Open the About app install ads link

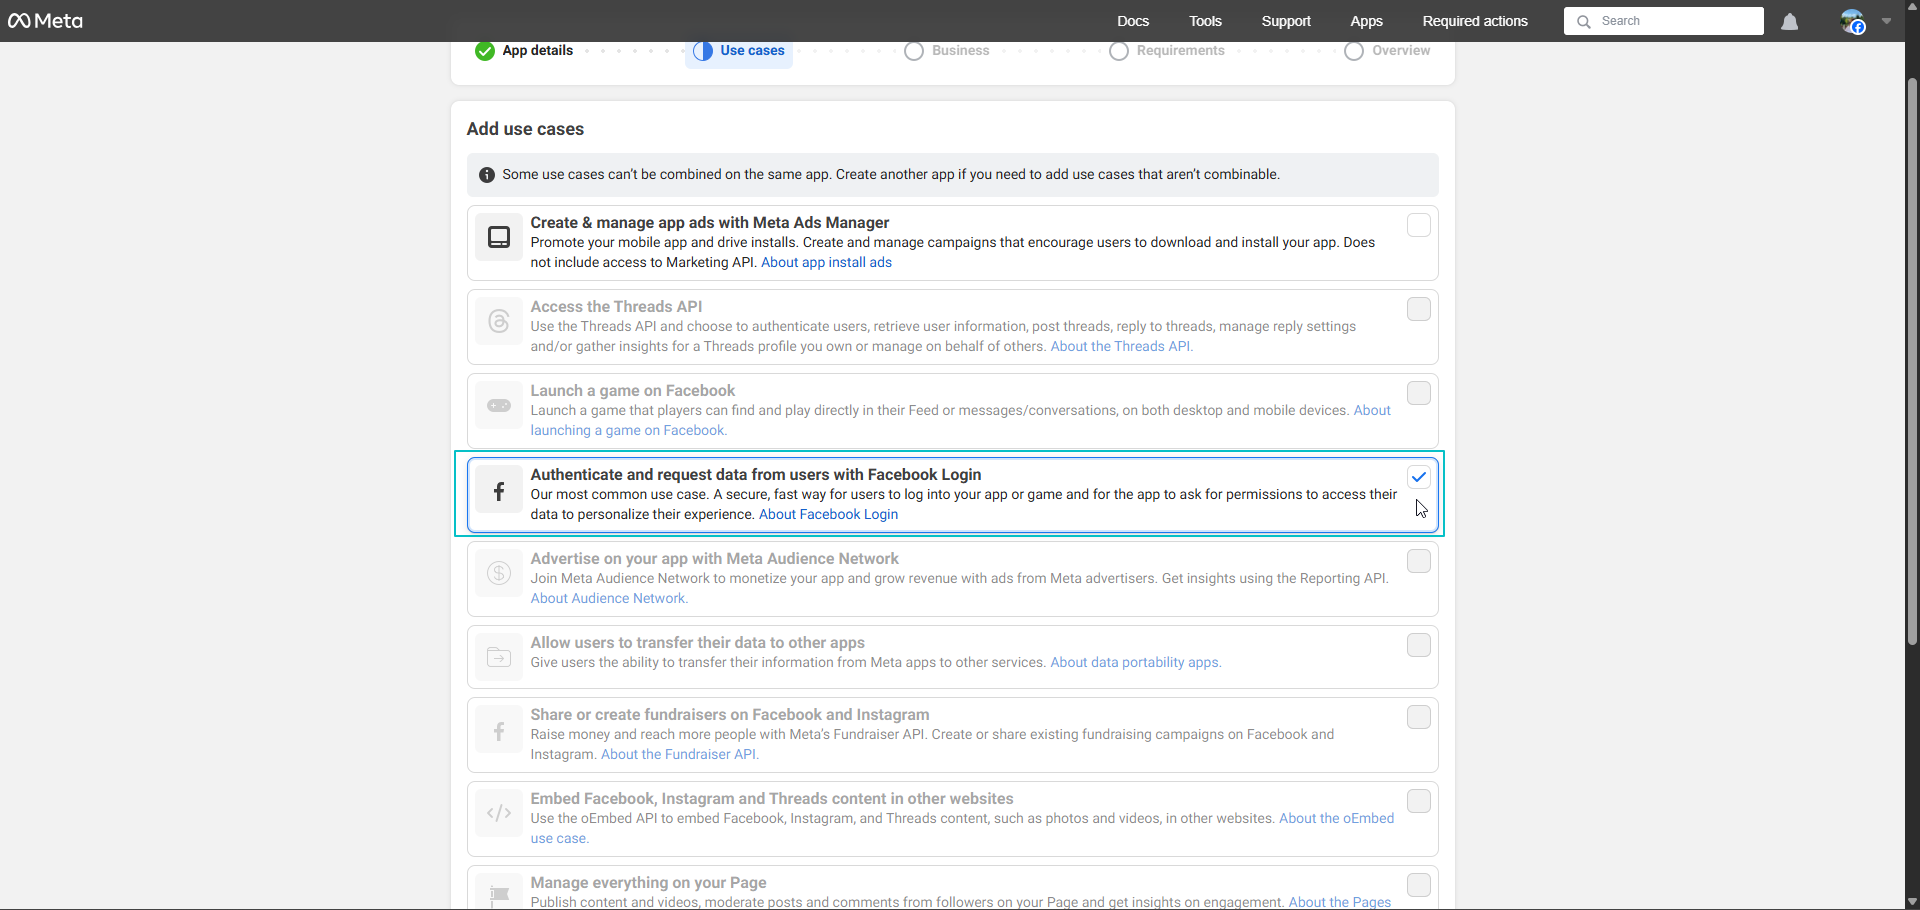click(x=826, y=263)
